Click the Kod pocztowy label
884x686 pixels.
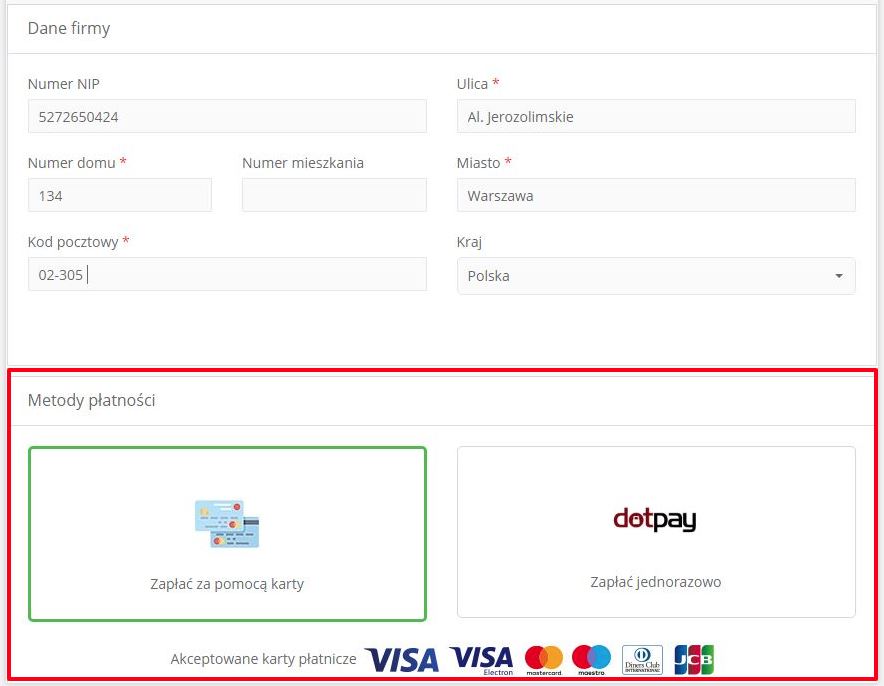coord(73,242)
